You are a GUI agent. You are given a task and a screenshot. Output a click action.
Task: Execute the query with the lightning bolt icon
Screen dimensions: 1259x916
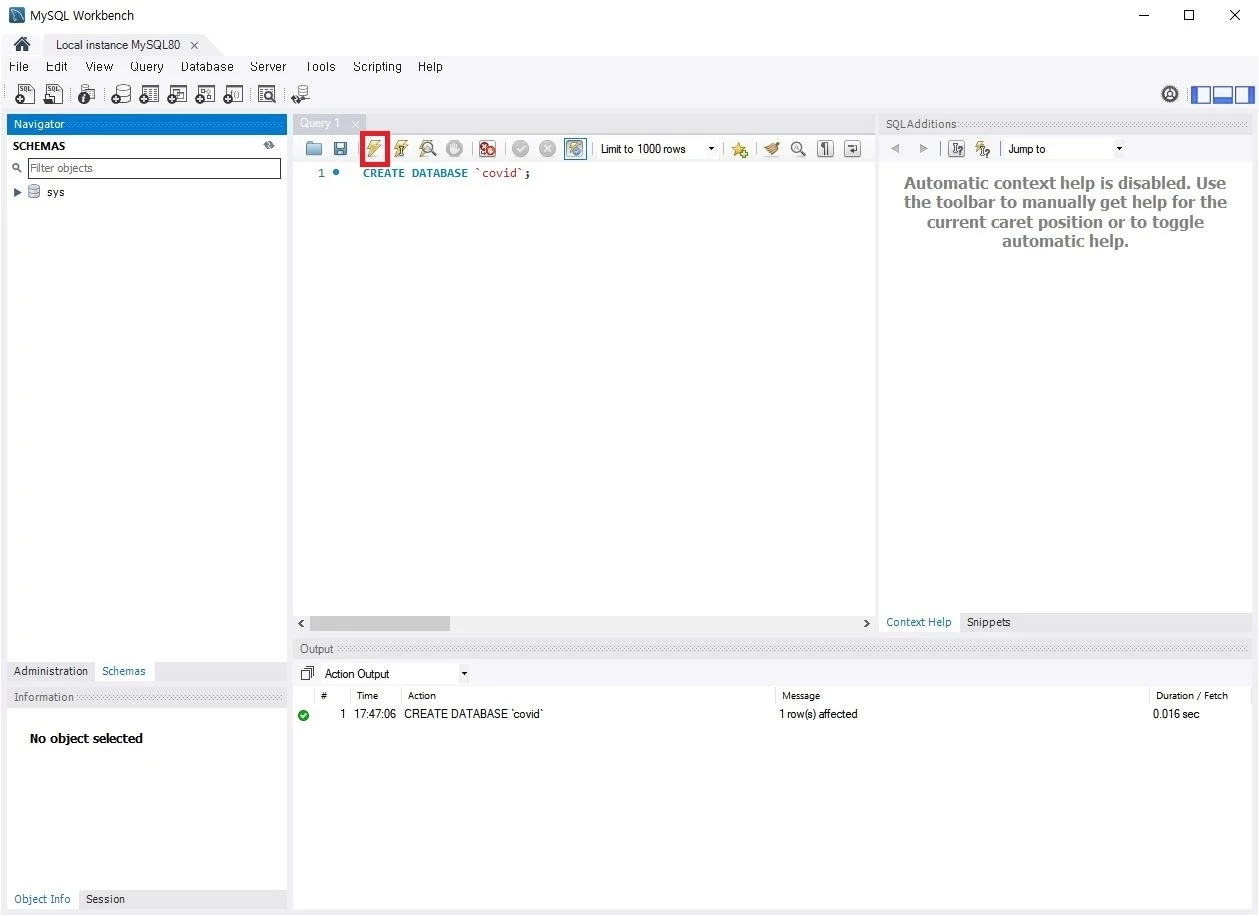pos(374,149)
